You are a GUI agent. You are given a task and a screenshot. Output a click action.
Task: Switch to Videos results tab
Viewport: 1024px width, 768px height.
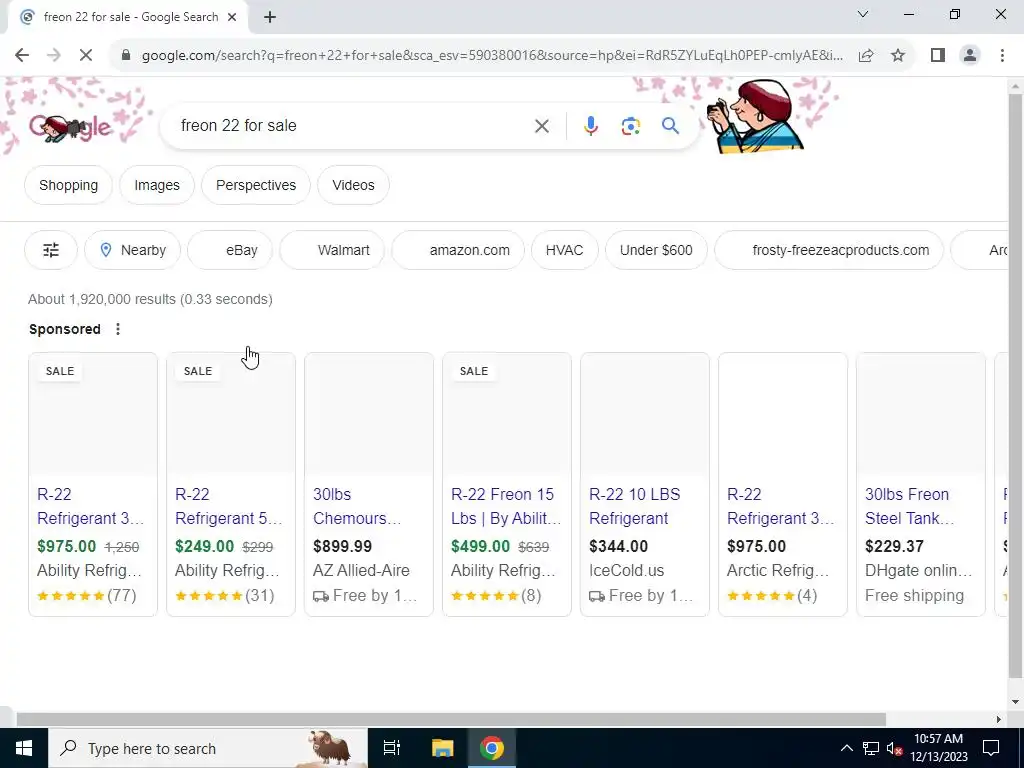click(x=353, y=185)
